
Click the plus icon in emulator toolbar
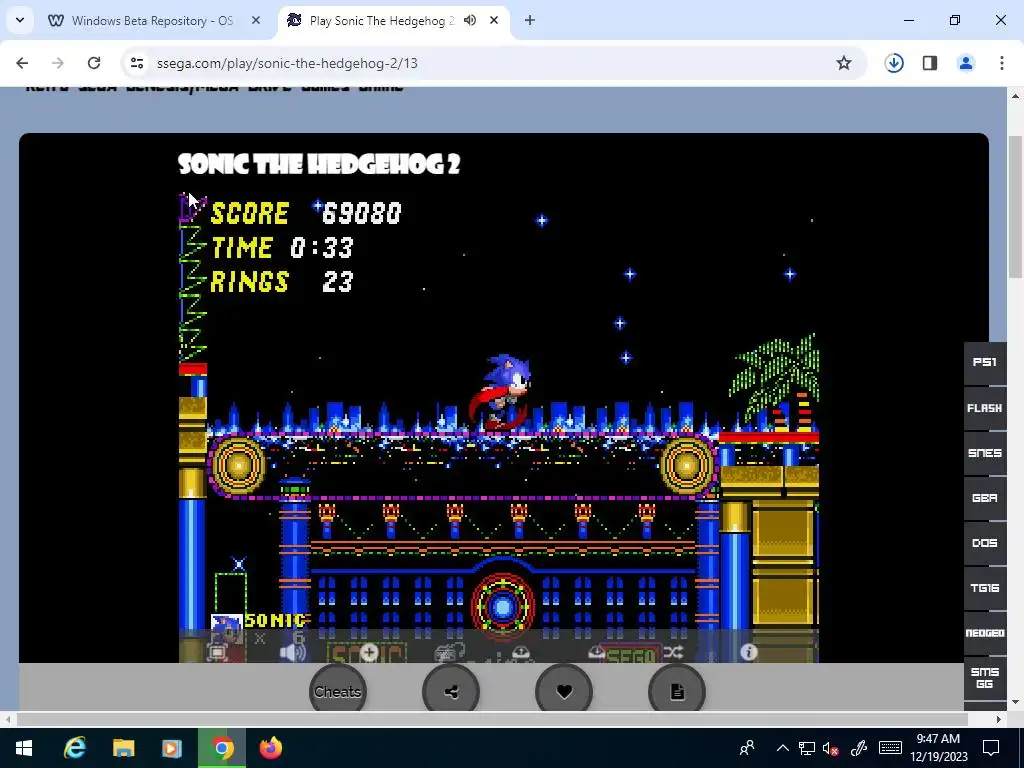pyautogui.click(x=369, y=652)
